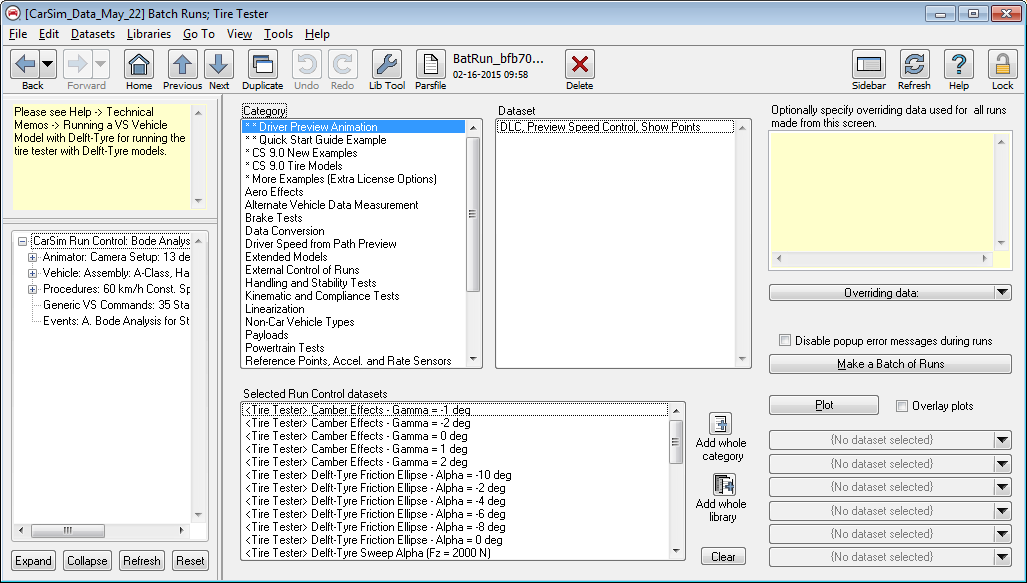Click the Expand button below tree
Viewport: 1027px width, 583px height.
coord(33,561)
